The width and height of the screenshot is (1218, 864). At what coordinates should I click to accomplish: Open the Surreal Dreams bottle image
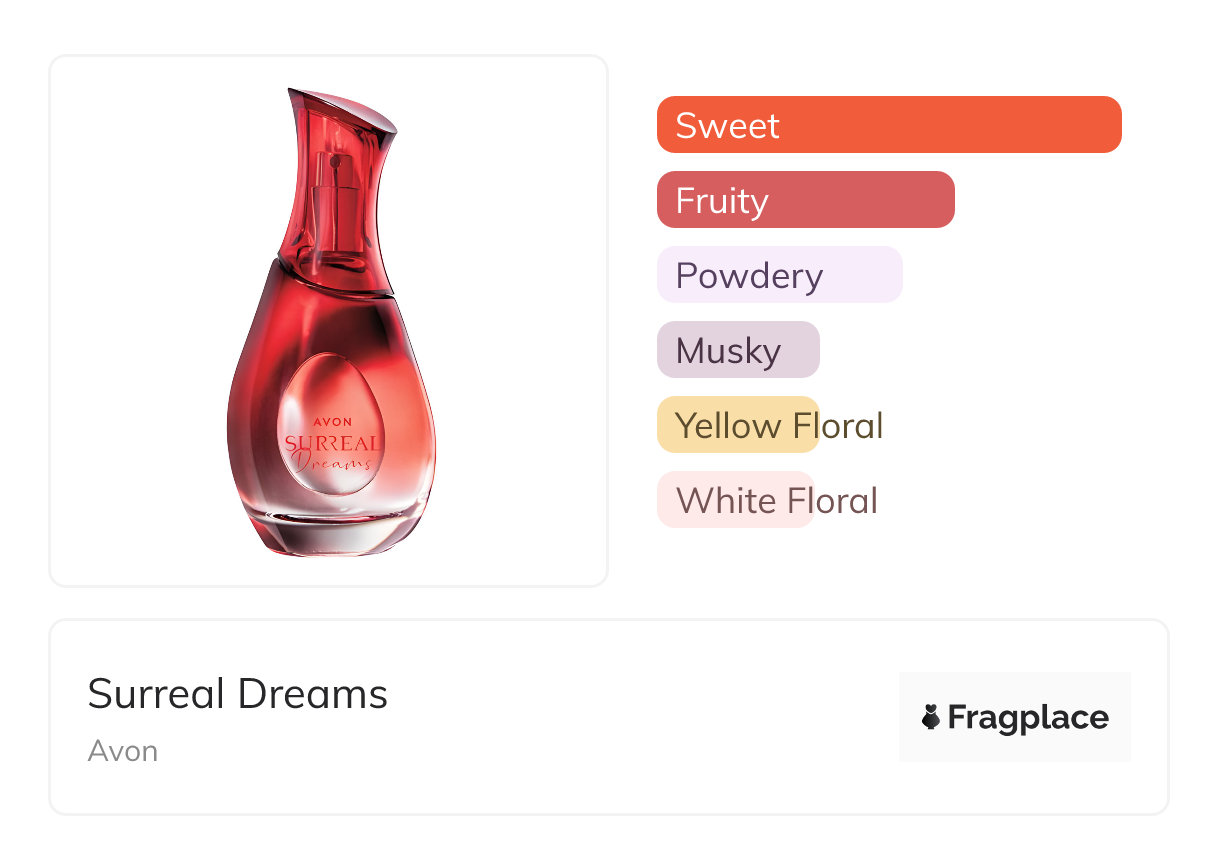click(x=329, y=320)
